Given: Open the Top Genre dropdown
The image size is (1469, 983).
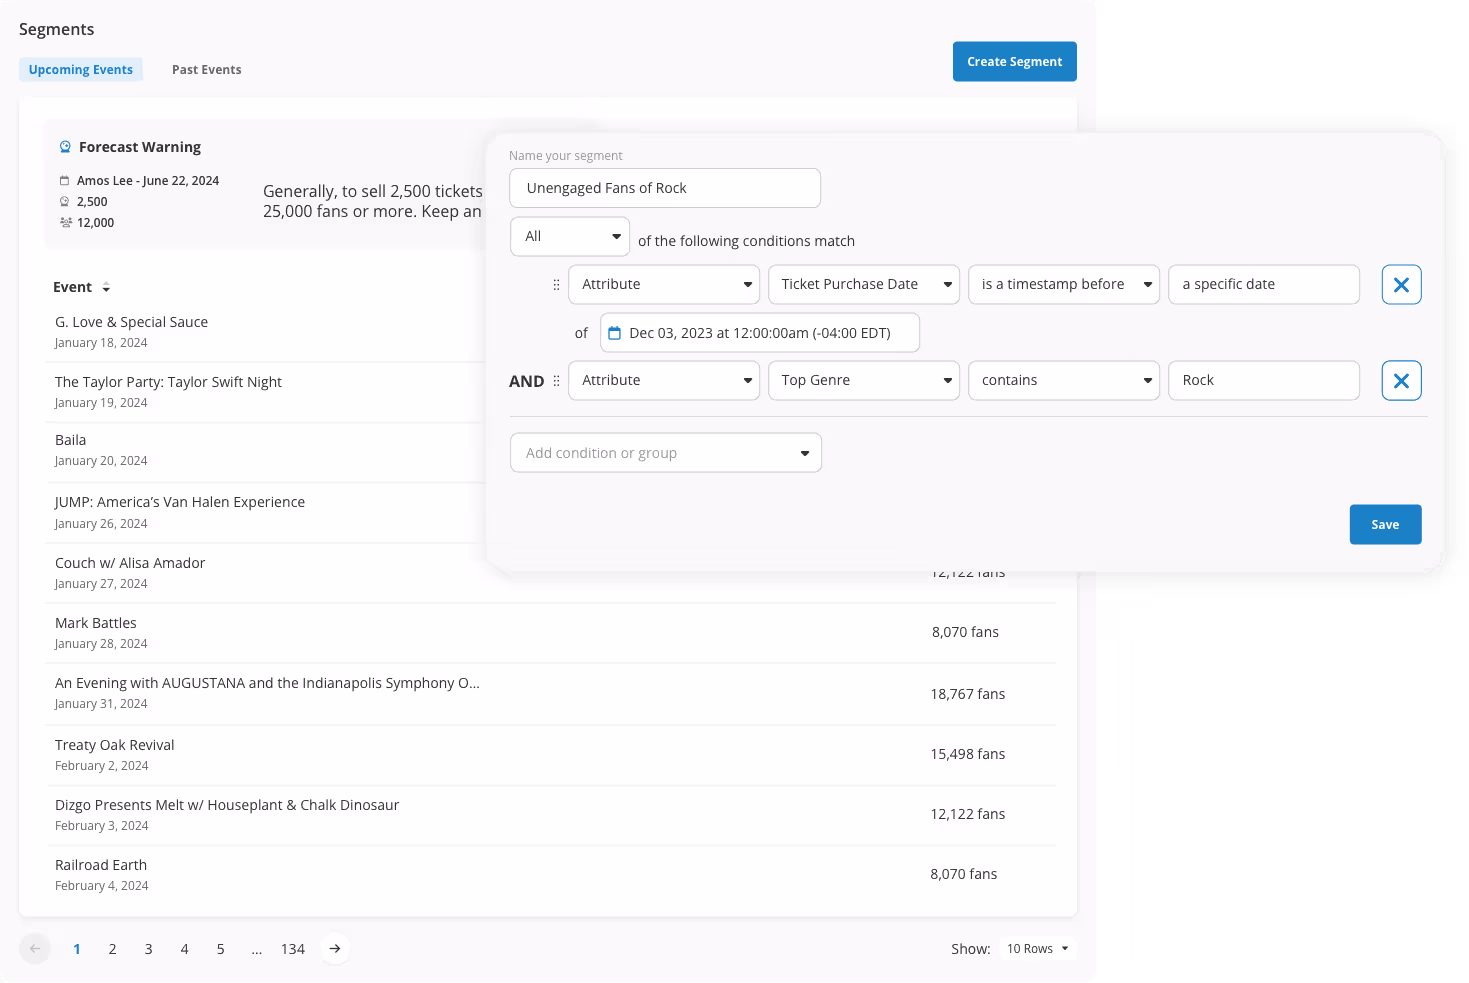Looking at the screenshot, I should tap(864, 381).
